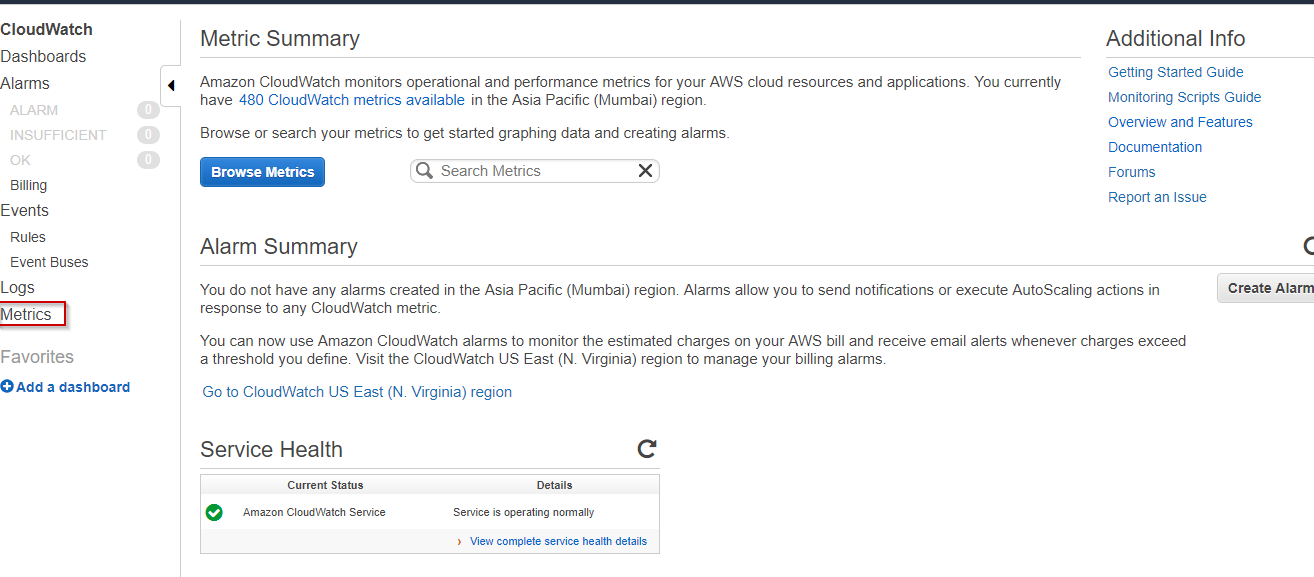Select Logs in the navigation pane
The width and height of the screenshot is (1314, 577).
[x=18, y=288]
